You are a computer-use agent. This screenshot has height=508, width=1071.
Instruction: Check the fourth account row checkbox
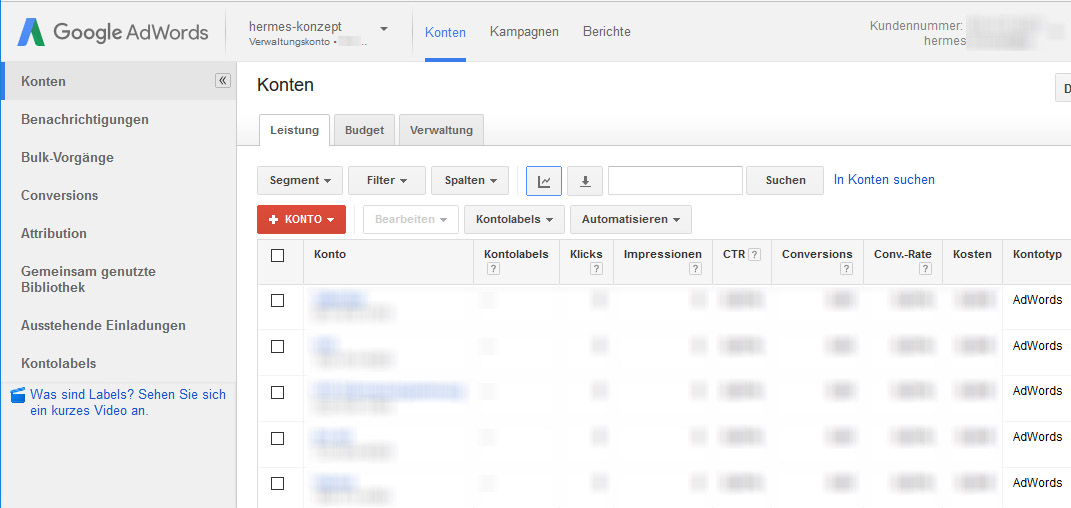coord(277,438)
